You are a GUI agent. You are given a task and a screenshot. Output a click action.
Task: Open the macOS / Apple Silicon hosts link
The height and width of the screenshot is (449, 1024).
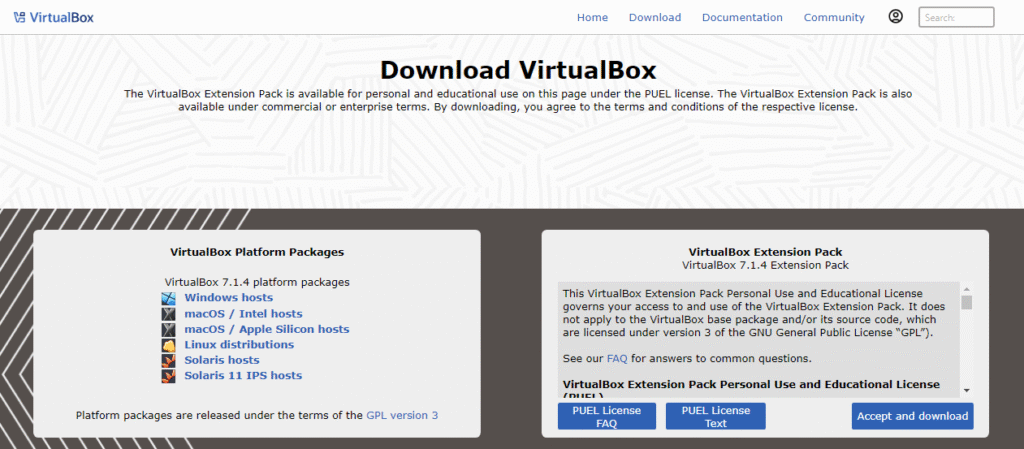267,330
